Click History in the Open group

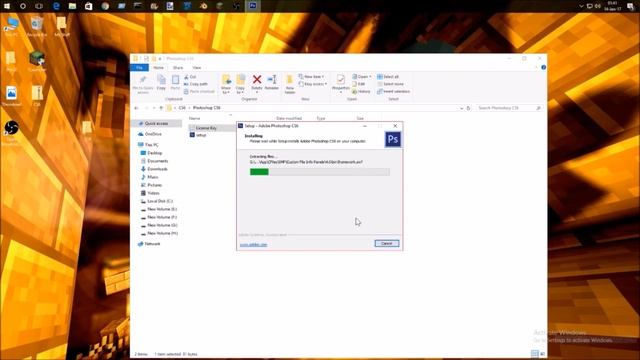tap(361, 91)
